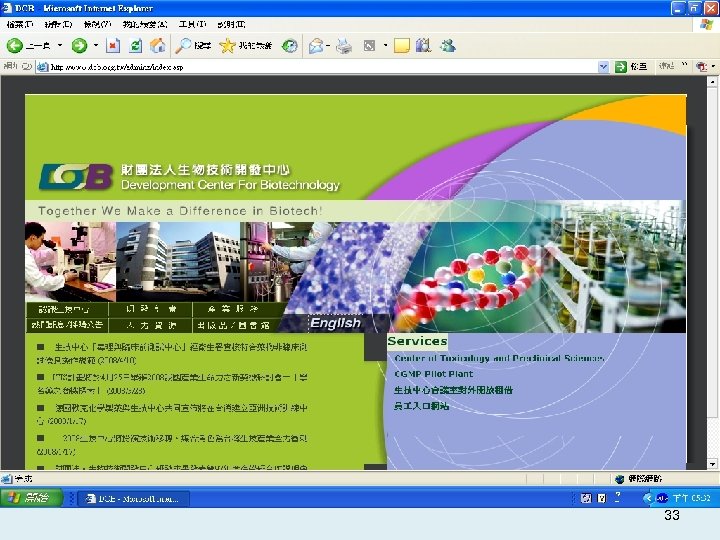Click the green Forward arrow button

[x=79, y=45]
